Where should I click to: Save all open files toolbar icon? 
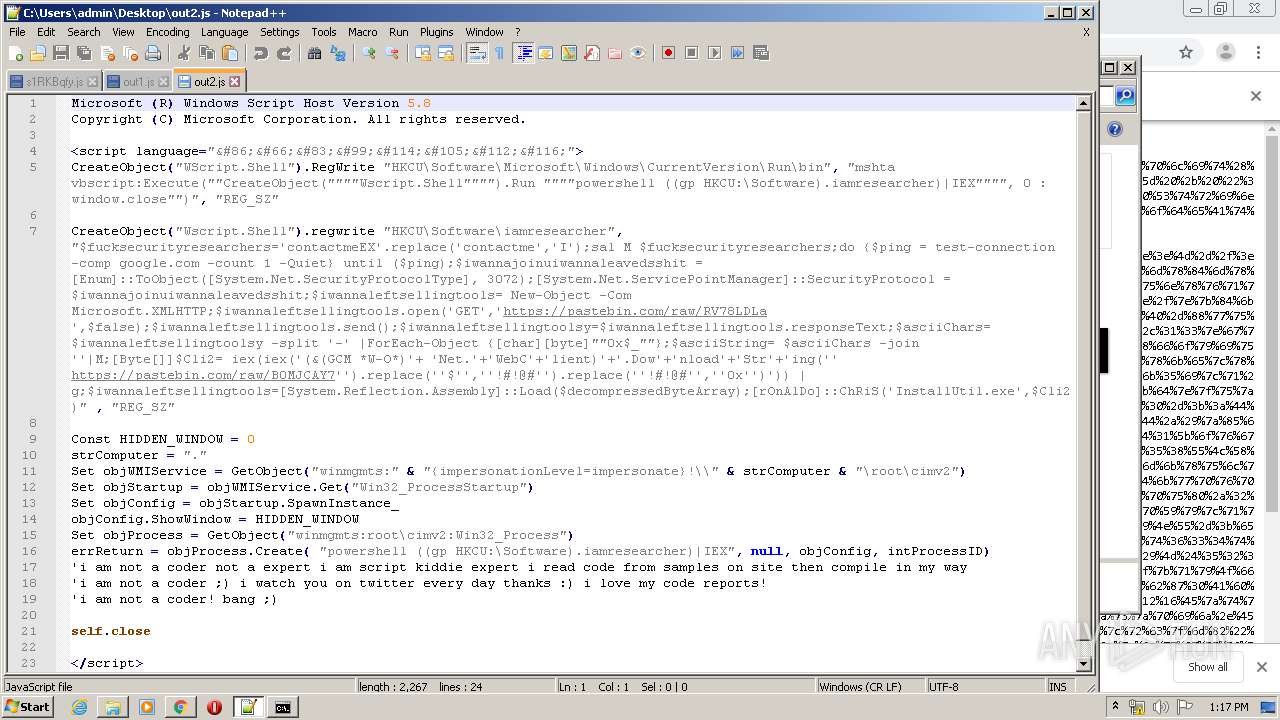pos(84,53)
